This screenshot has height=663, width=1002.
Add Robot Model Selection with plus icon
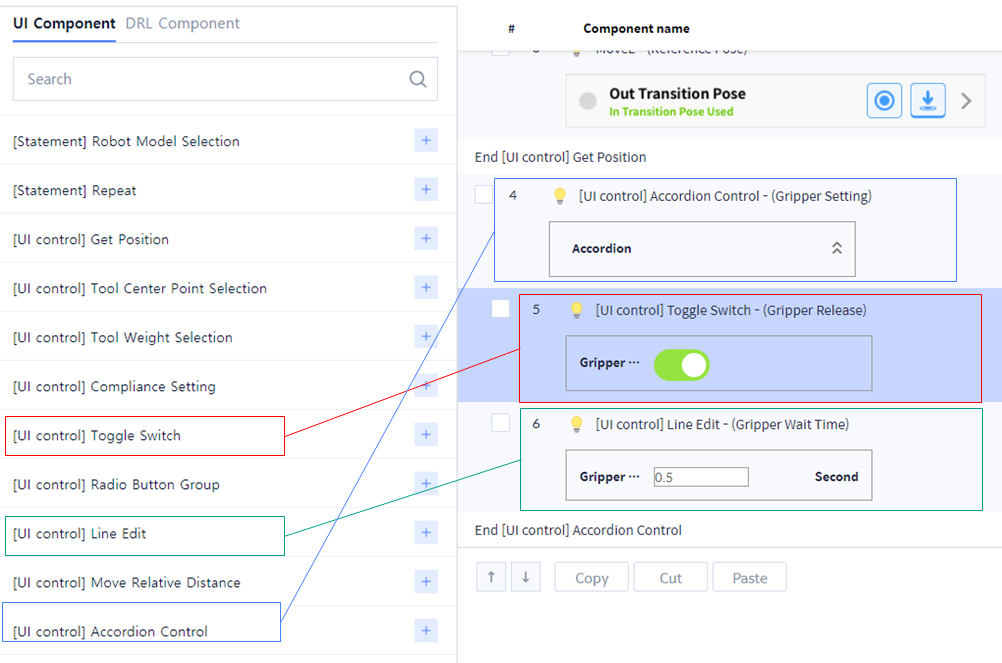tap(426, 141)
